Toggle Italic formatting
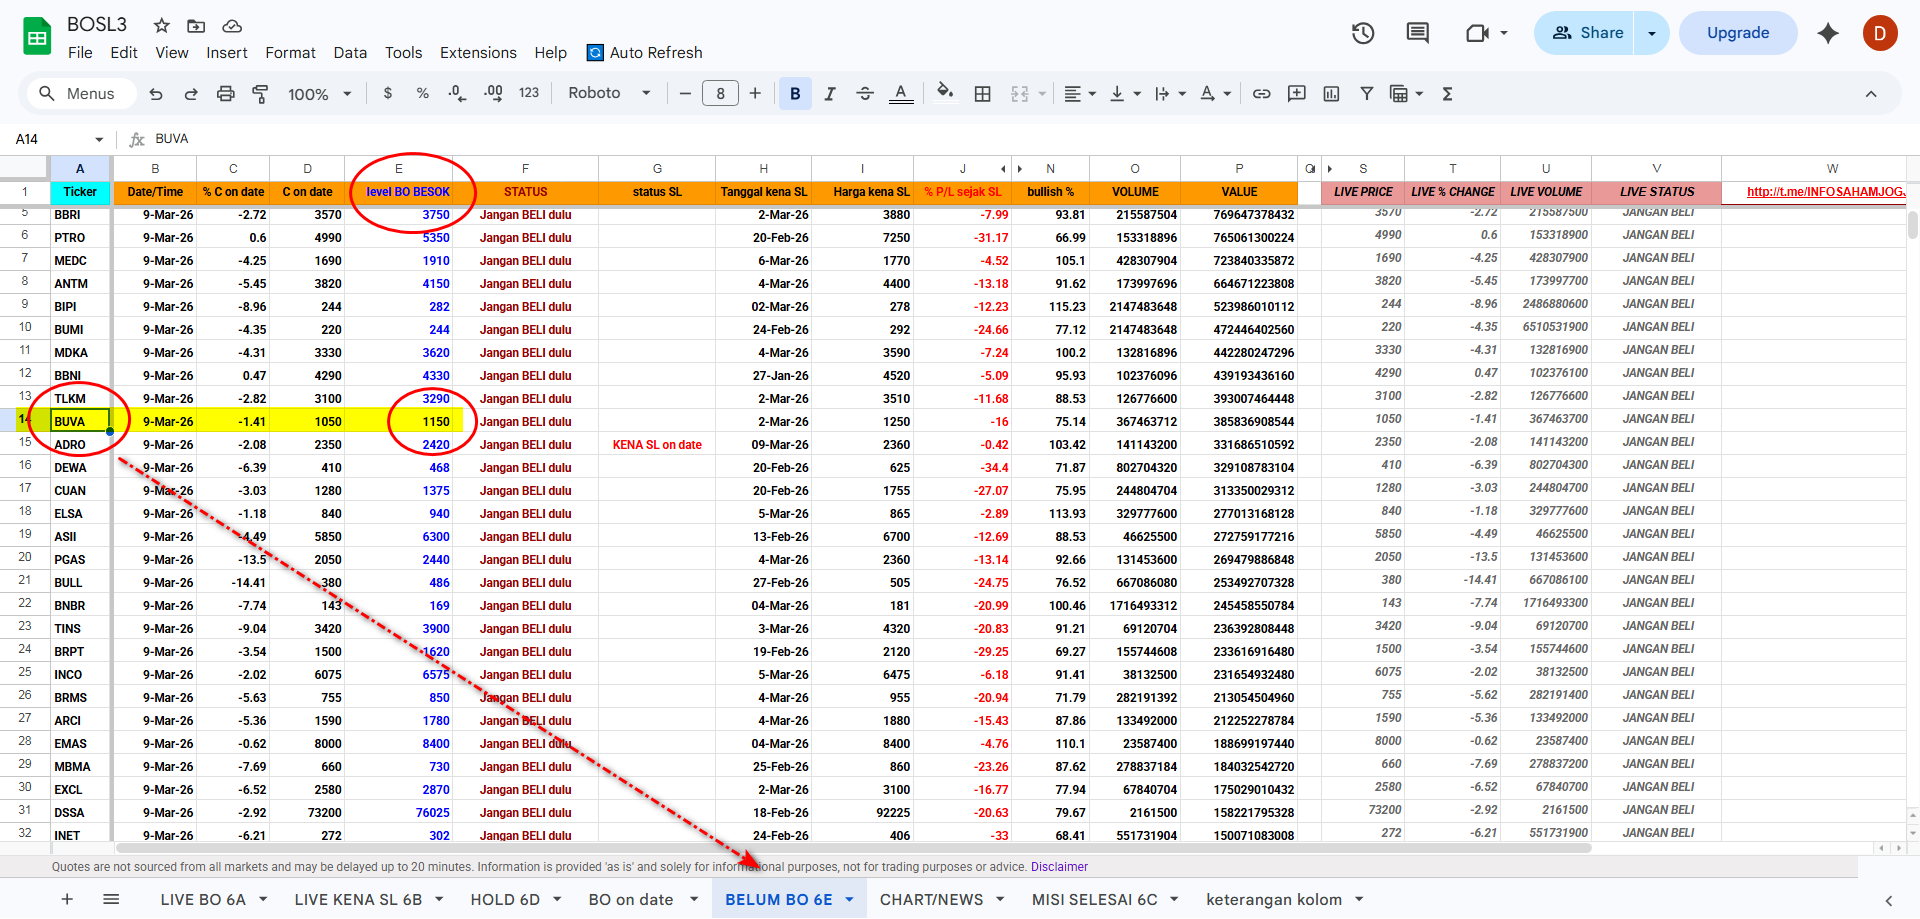The height and width of the screenshot is (919, 1920). [830, 94]
